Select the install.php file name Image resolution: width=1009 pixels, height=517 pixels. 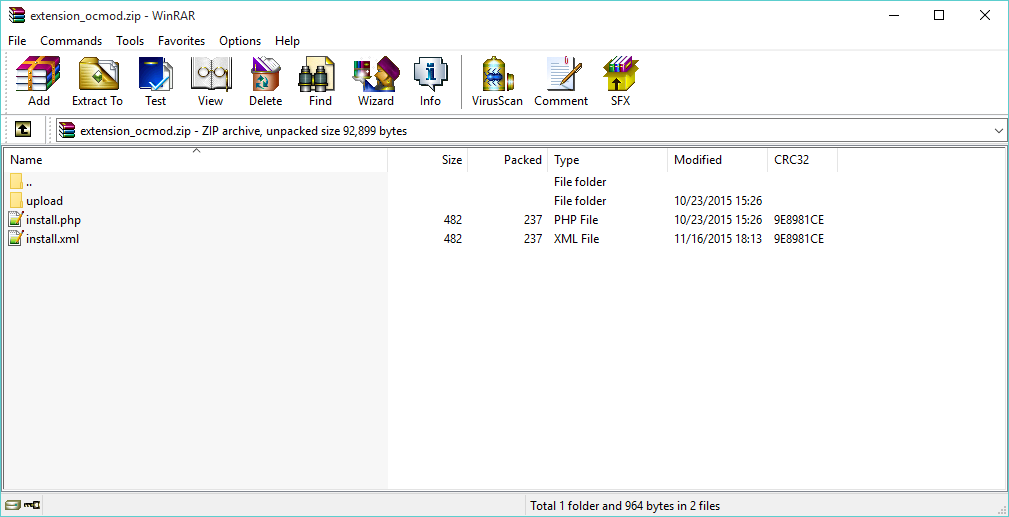click(53, 220)
